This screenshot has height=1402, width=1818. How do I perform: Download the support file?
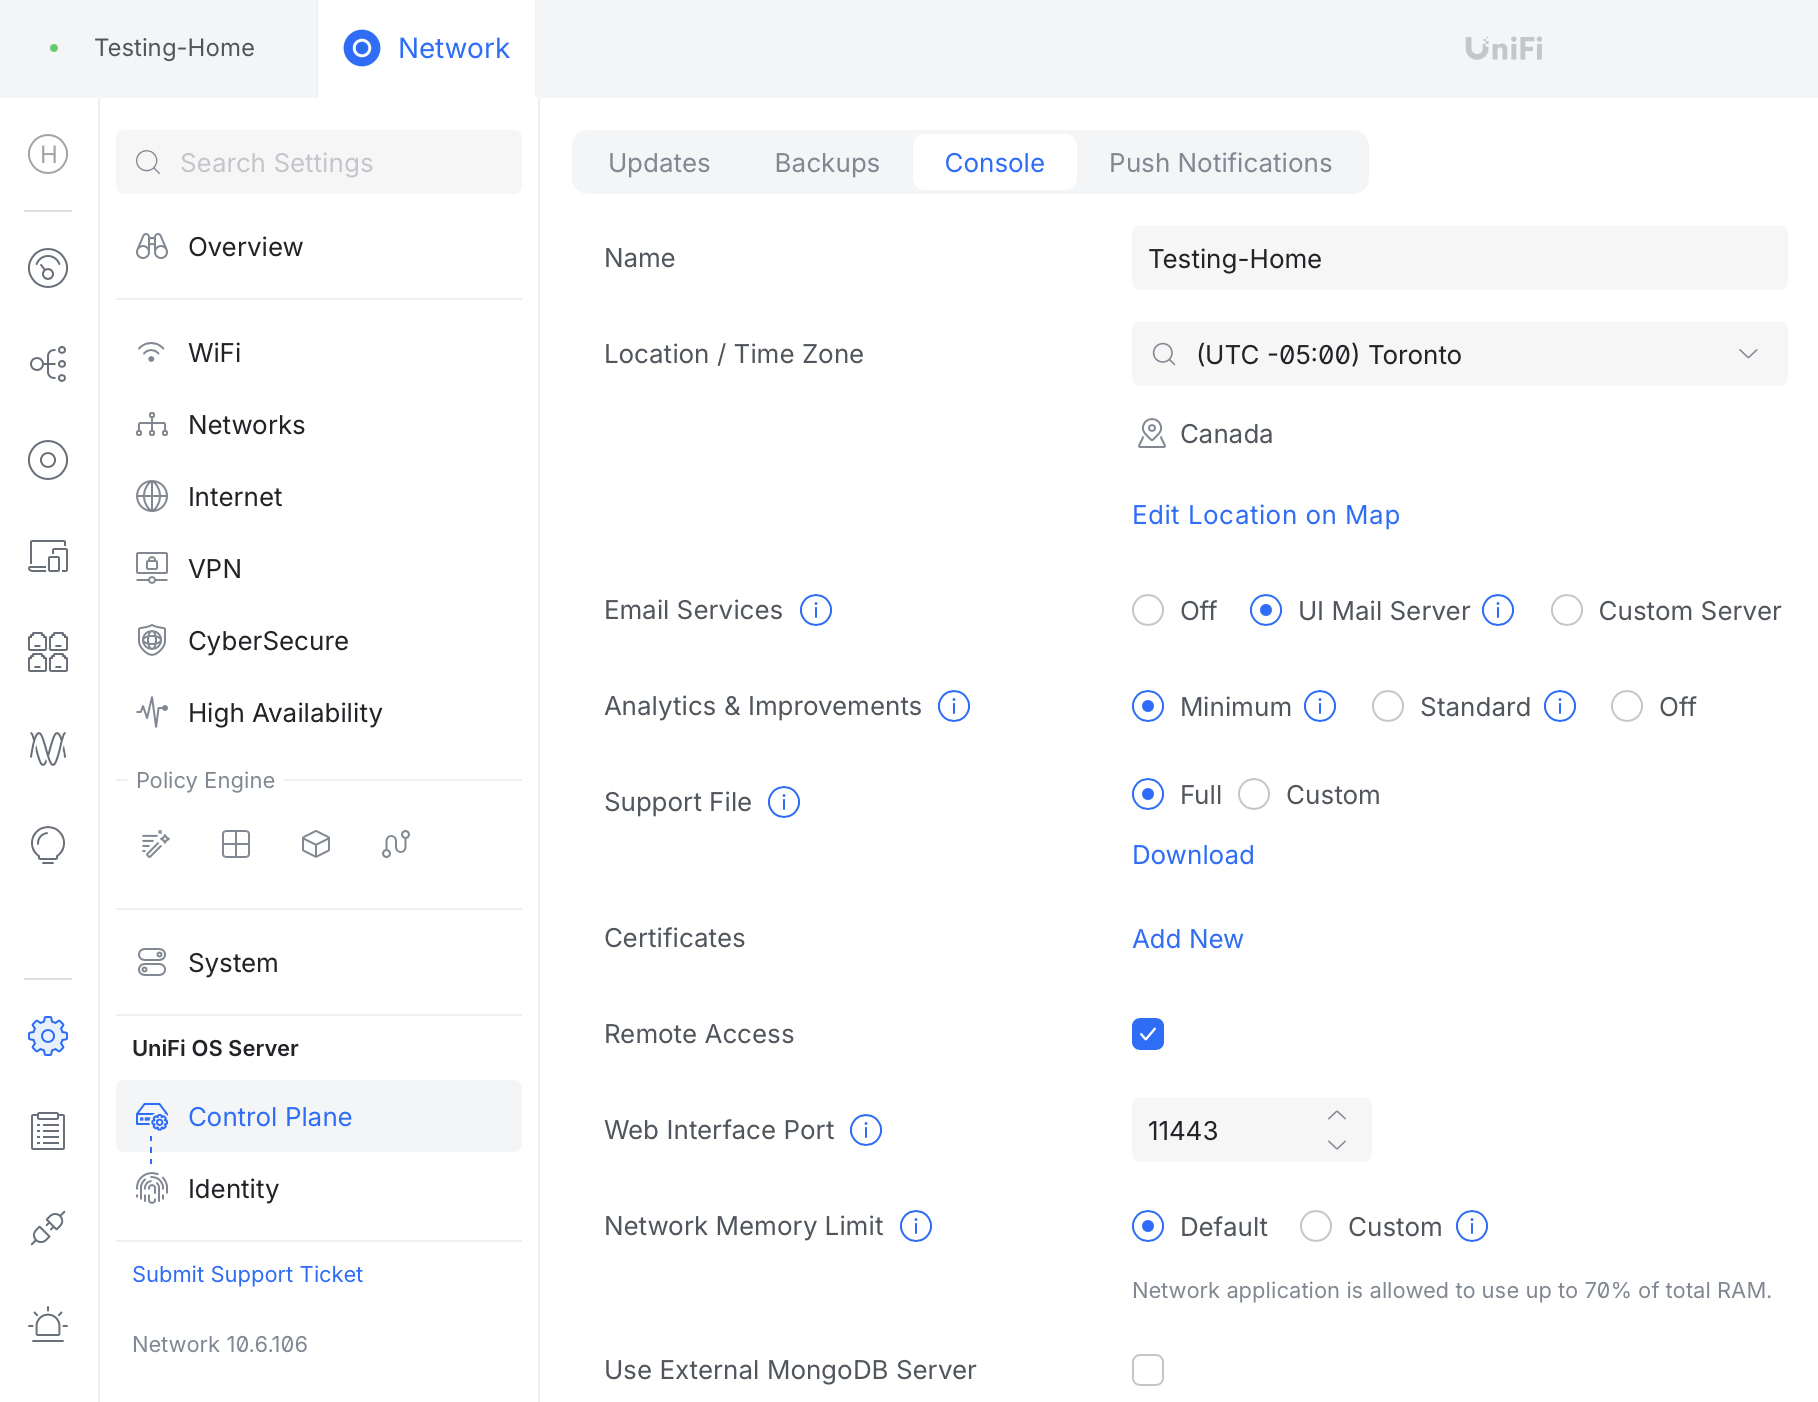pos(1193,855)
